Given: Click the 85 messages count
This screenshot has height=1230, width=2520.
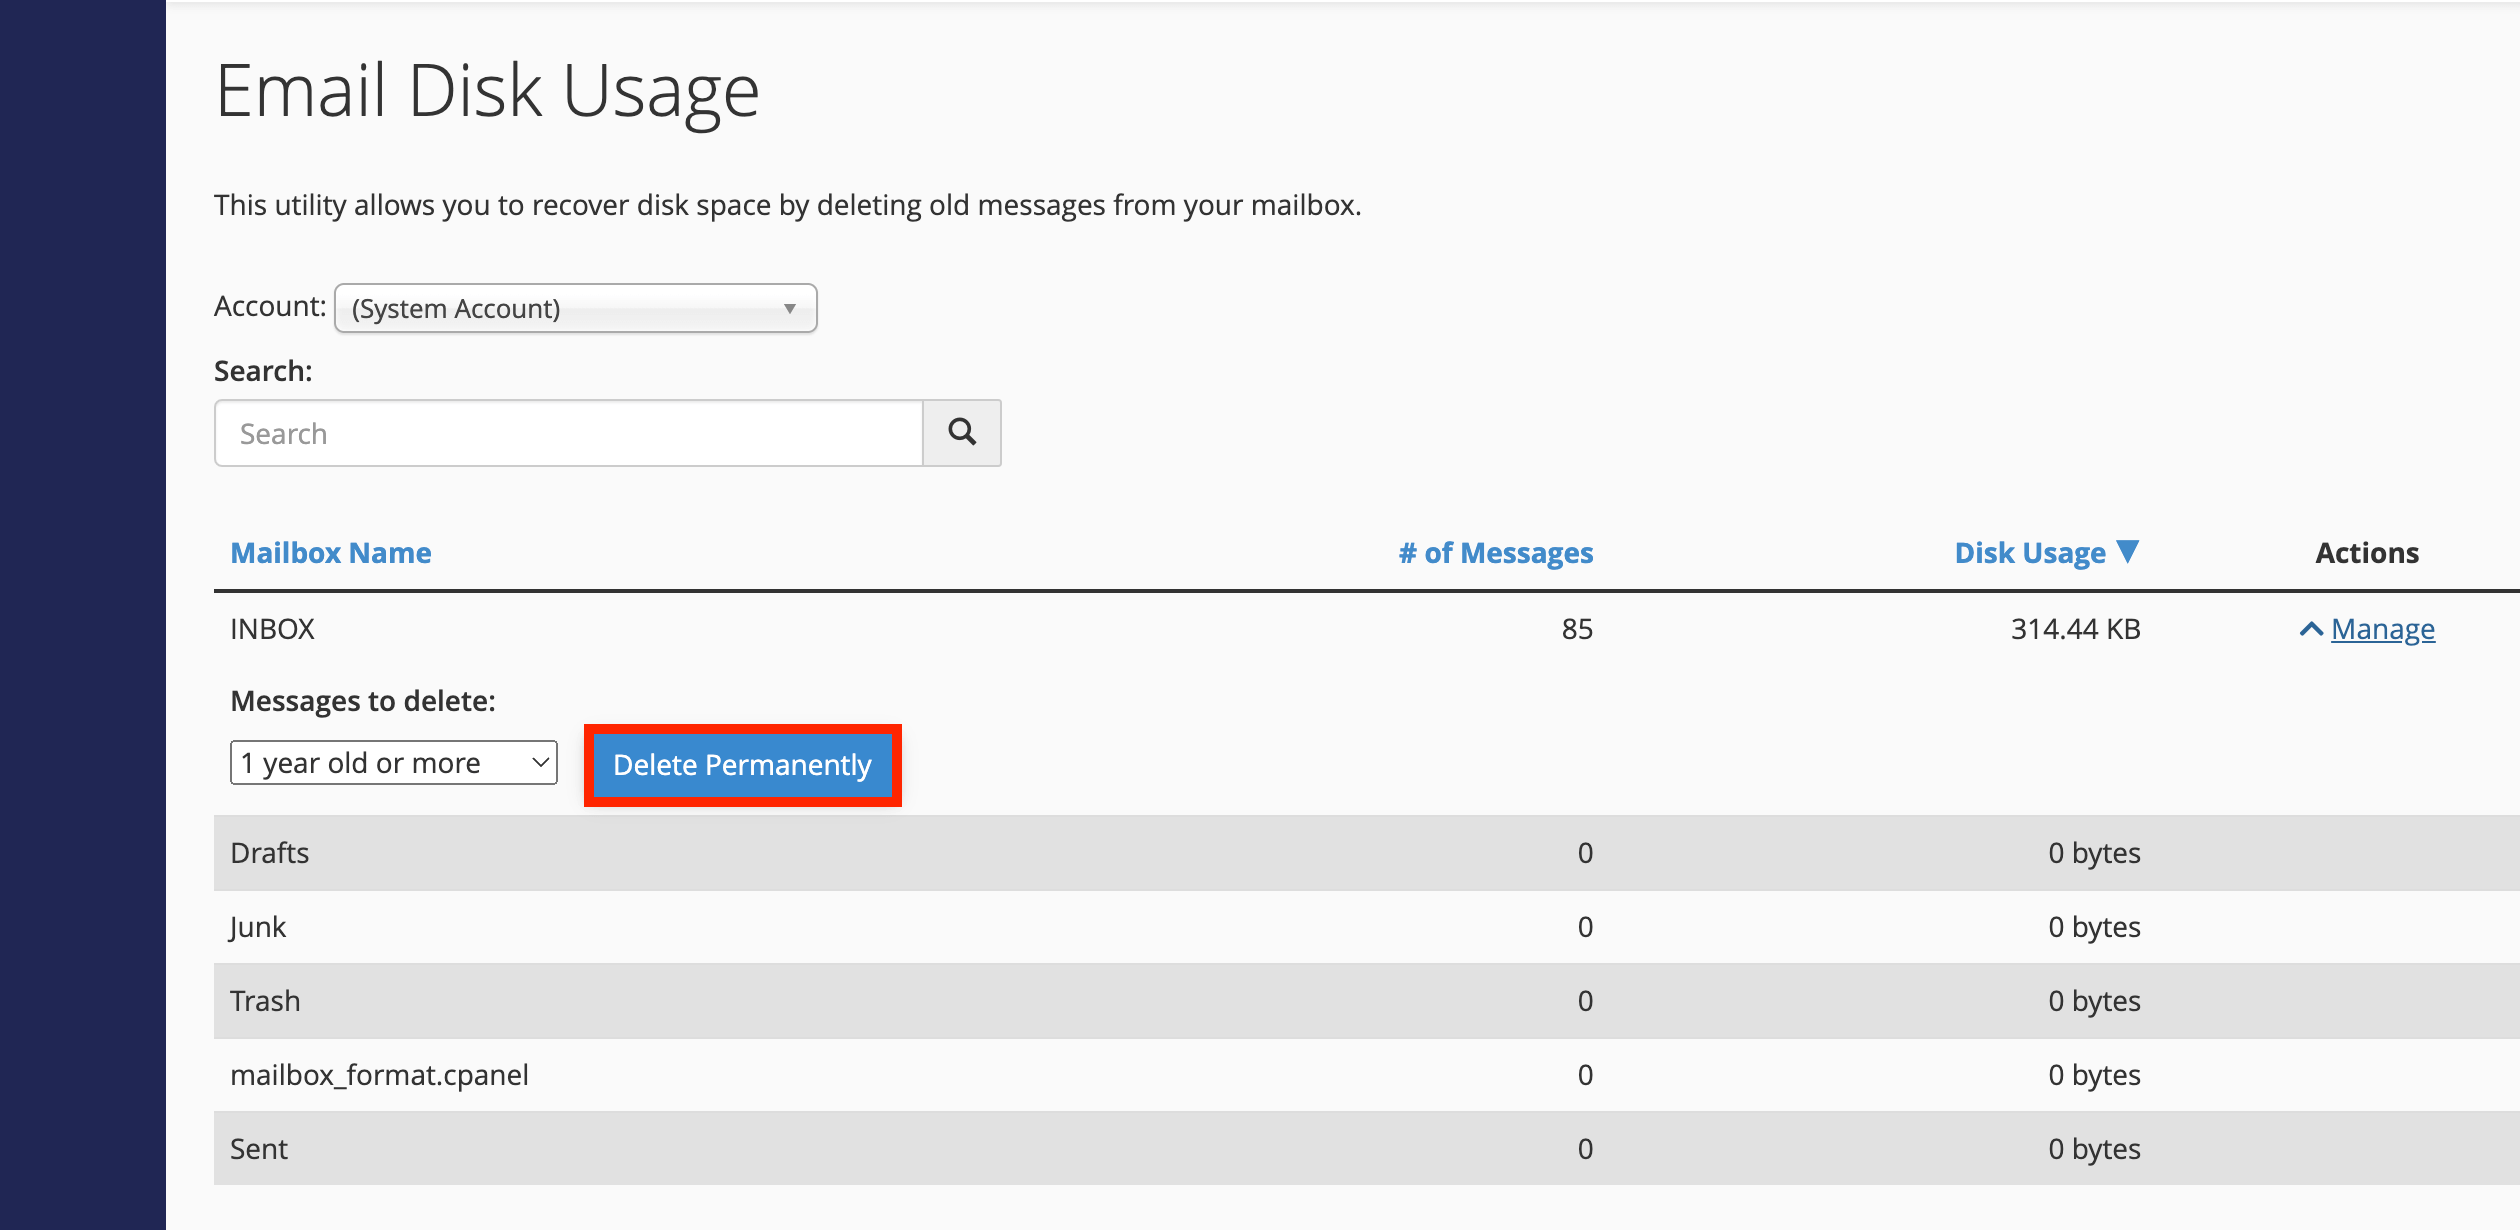Looking at the screenshot, I should pos(1577,629).
